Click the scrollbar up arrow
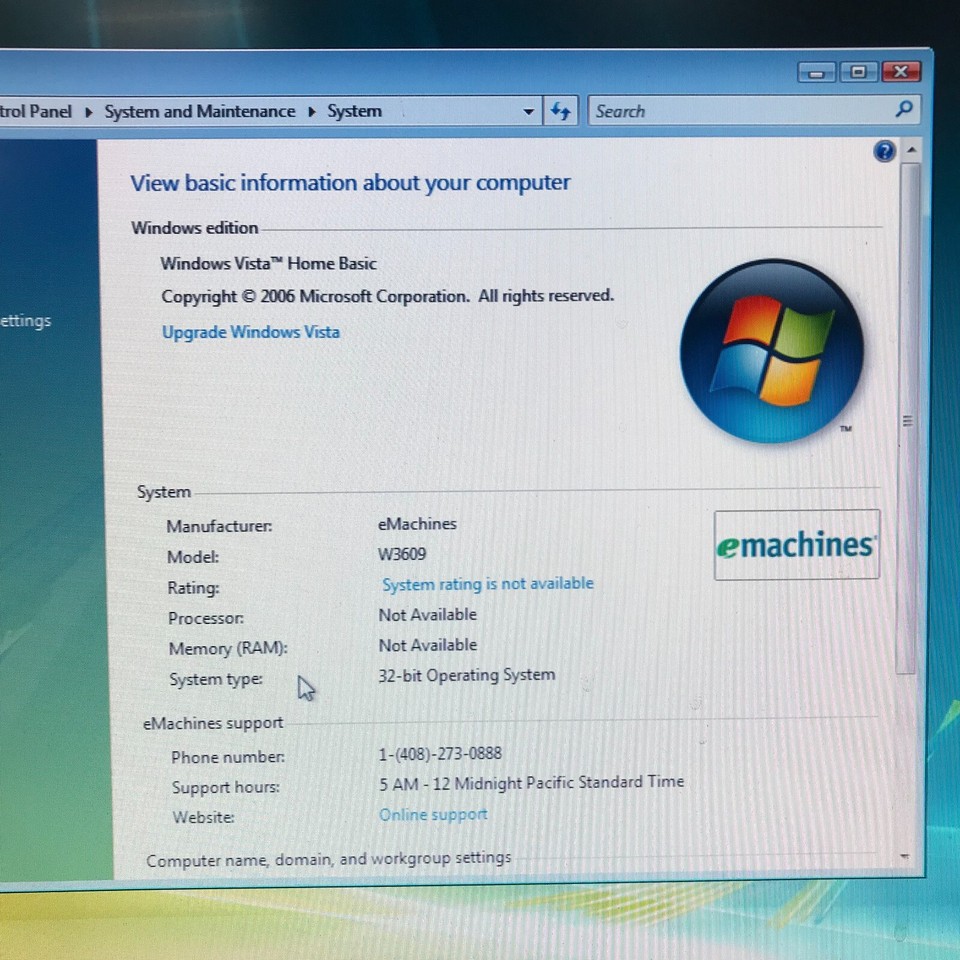 [x=911, y=150]
